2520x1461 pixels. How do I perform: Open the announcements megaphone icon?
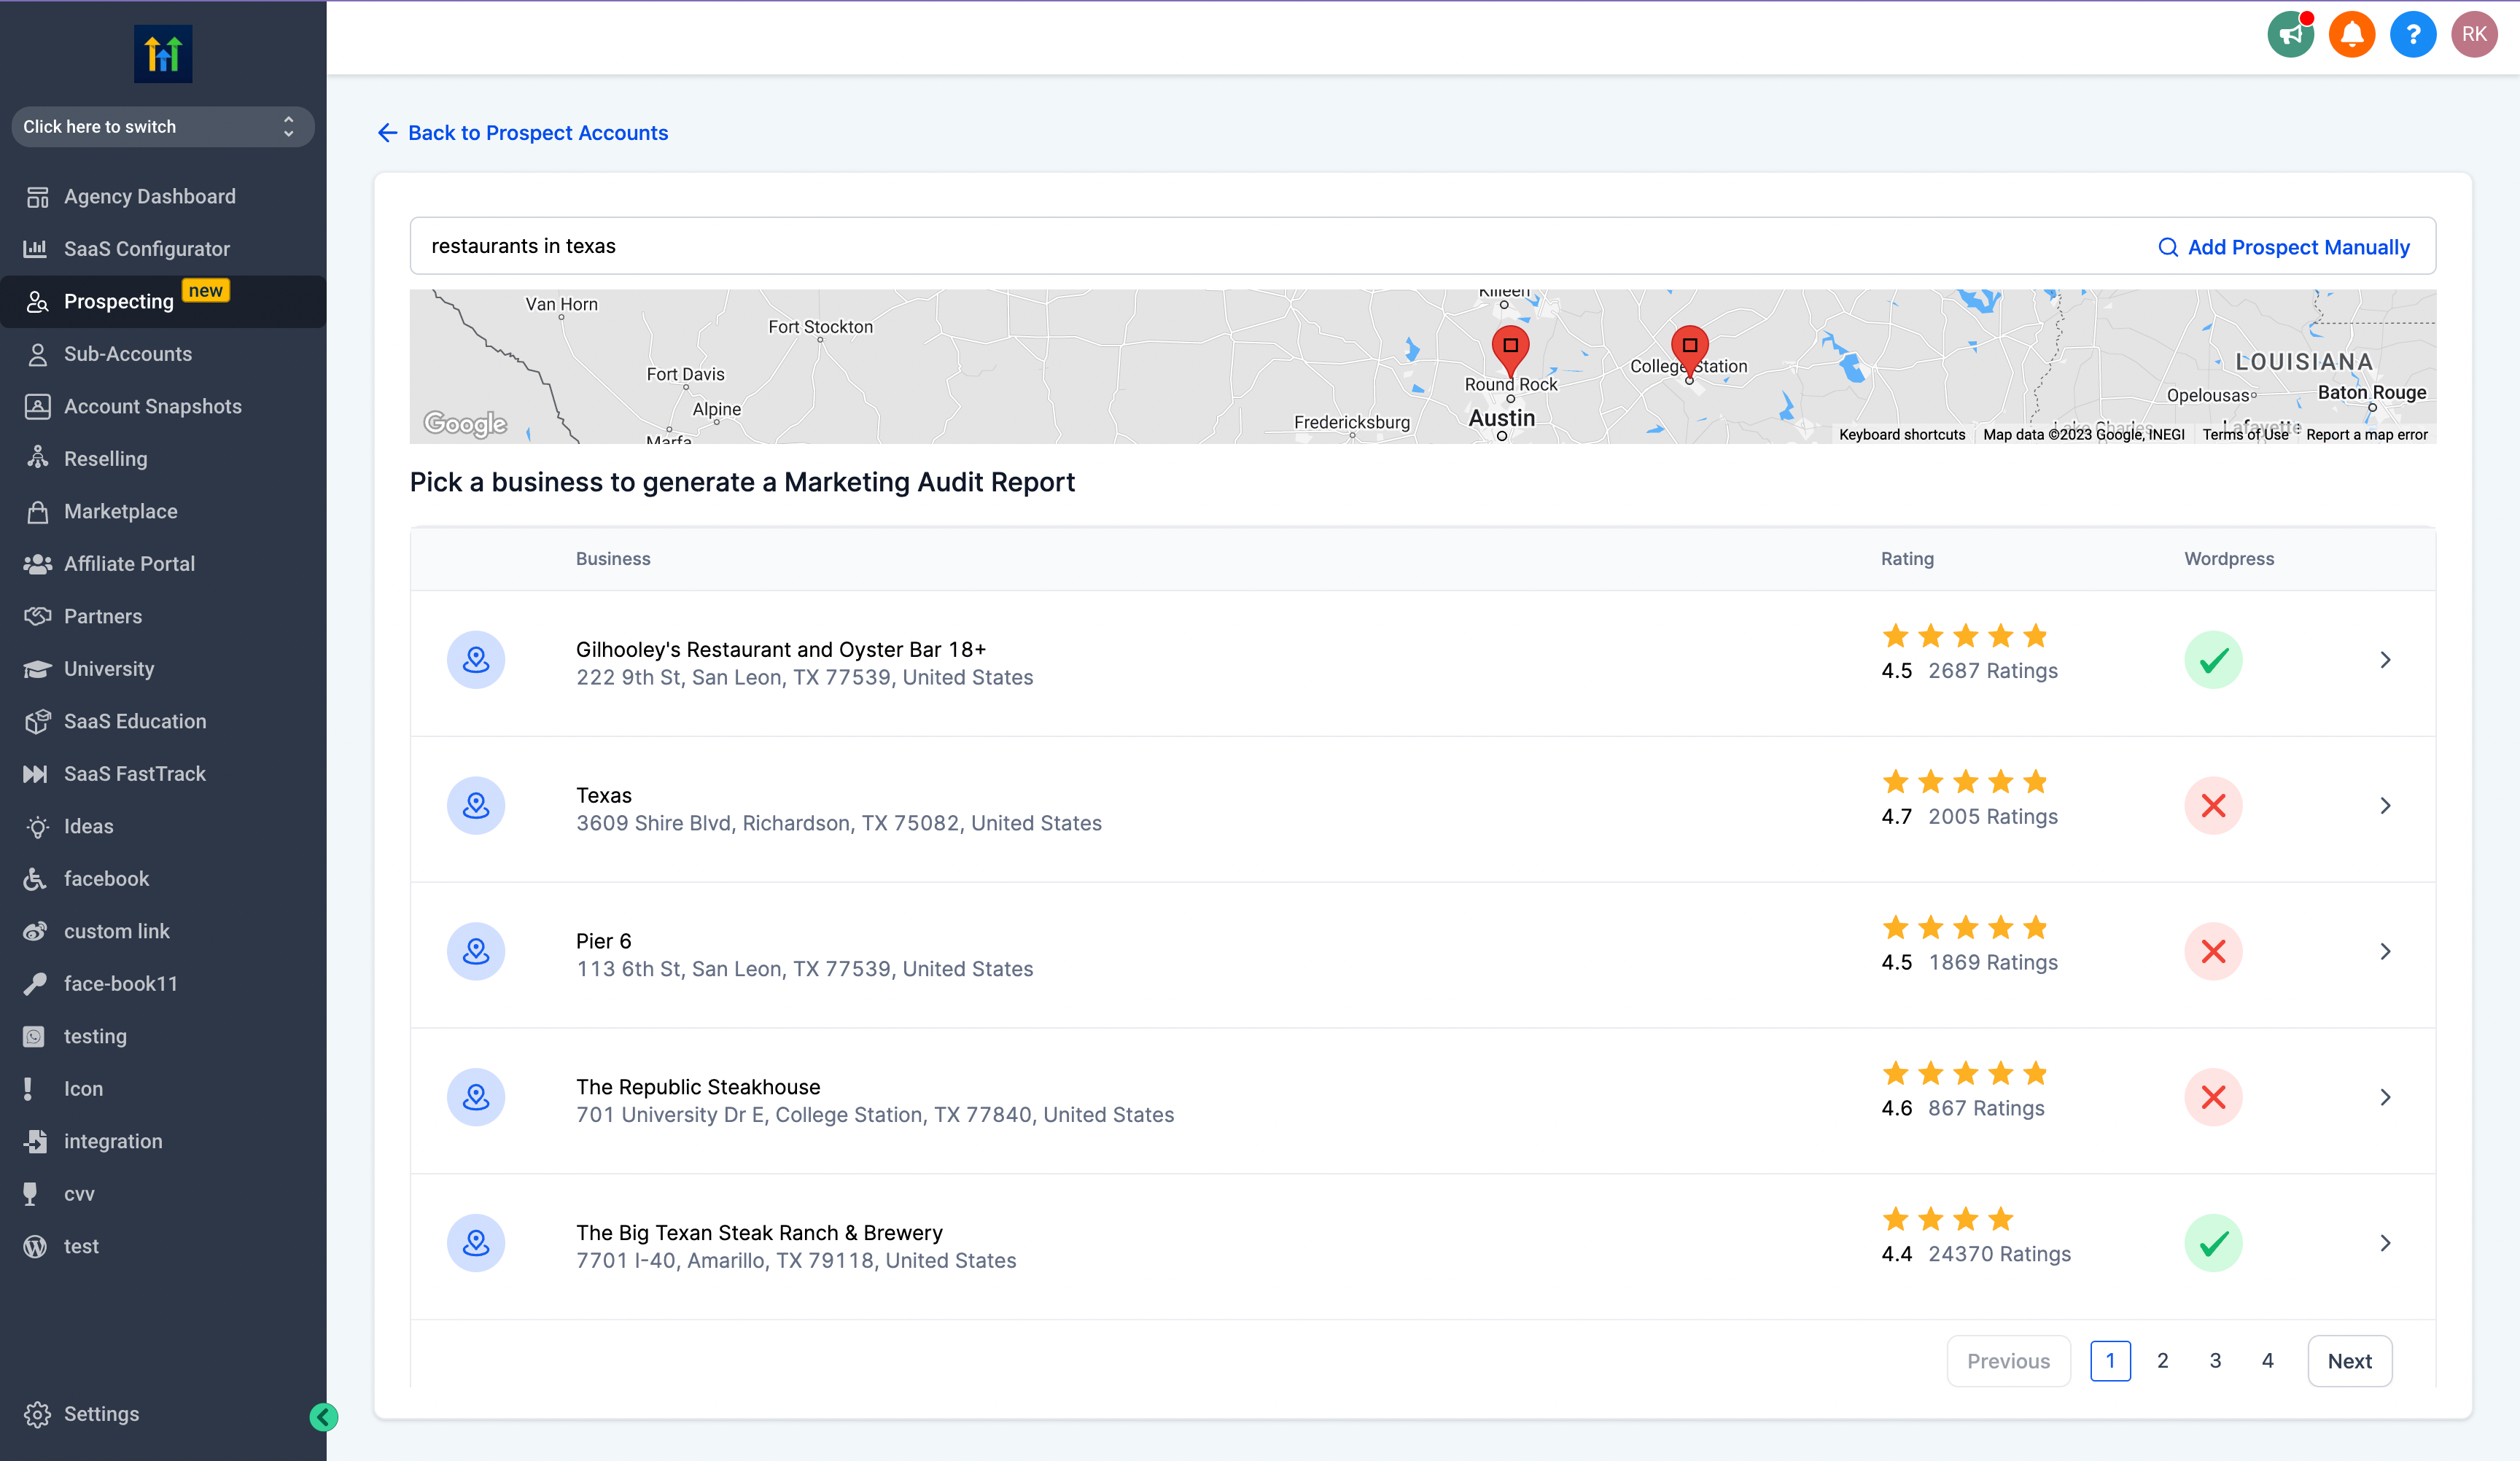(2290, 35)
